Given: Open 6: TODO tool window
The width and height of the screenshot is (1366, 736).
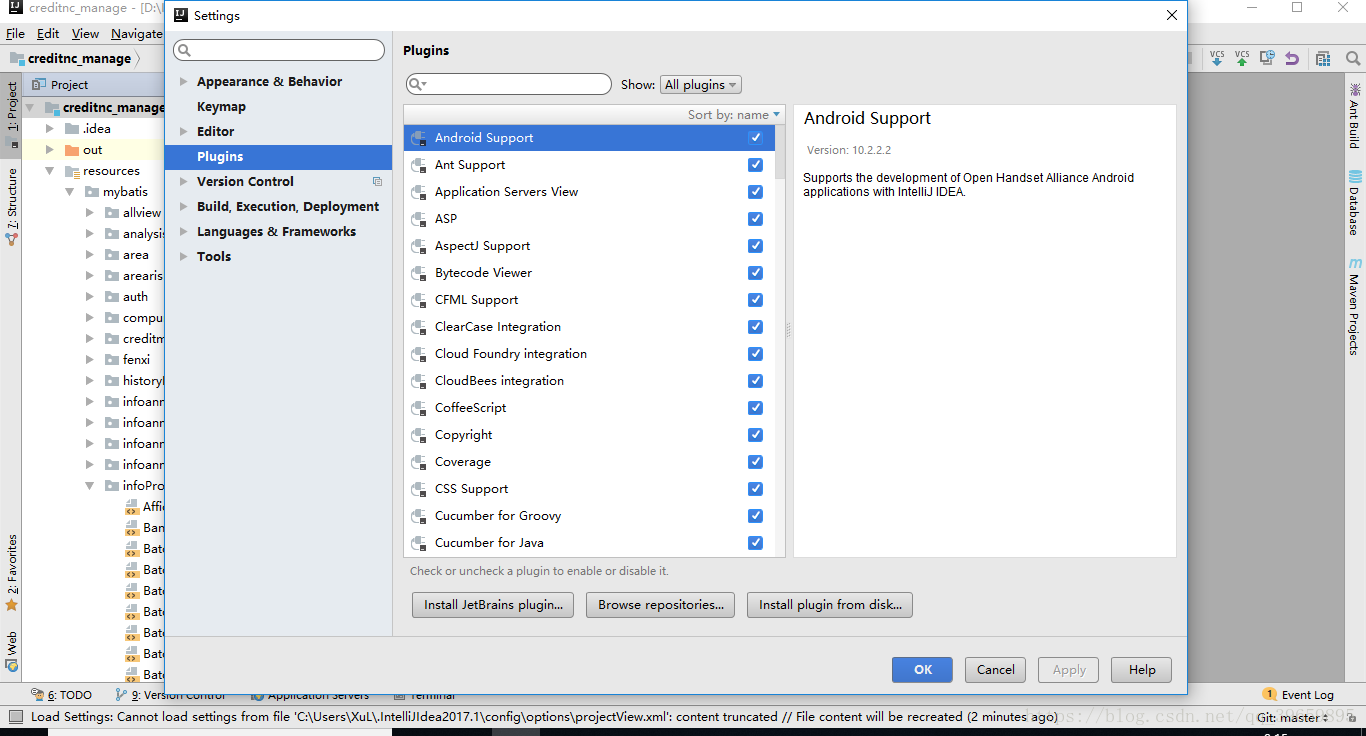Looking at the screenshot, I should [x=61, y=695].
